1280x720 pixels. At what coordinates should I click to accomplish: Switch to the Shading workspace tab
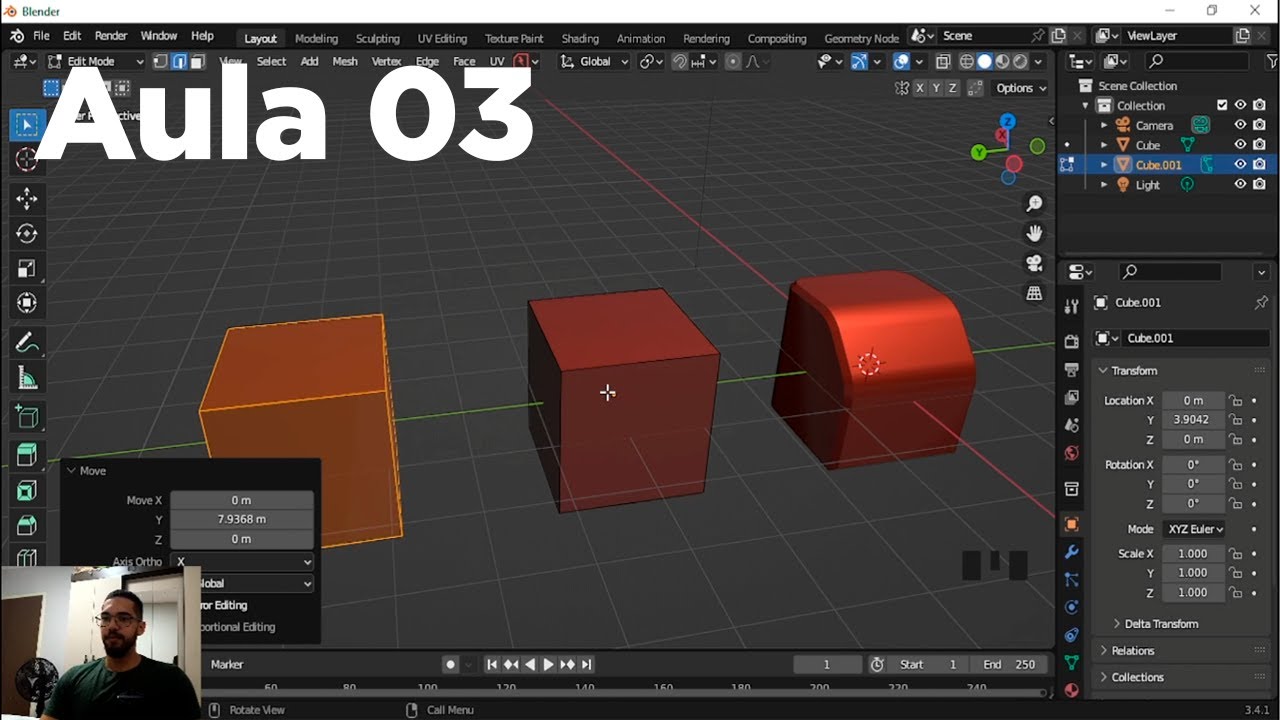pyautogui.click(x=580, y=38)
